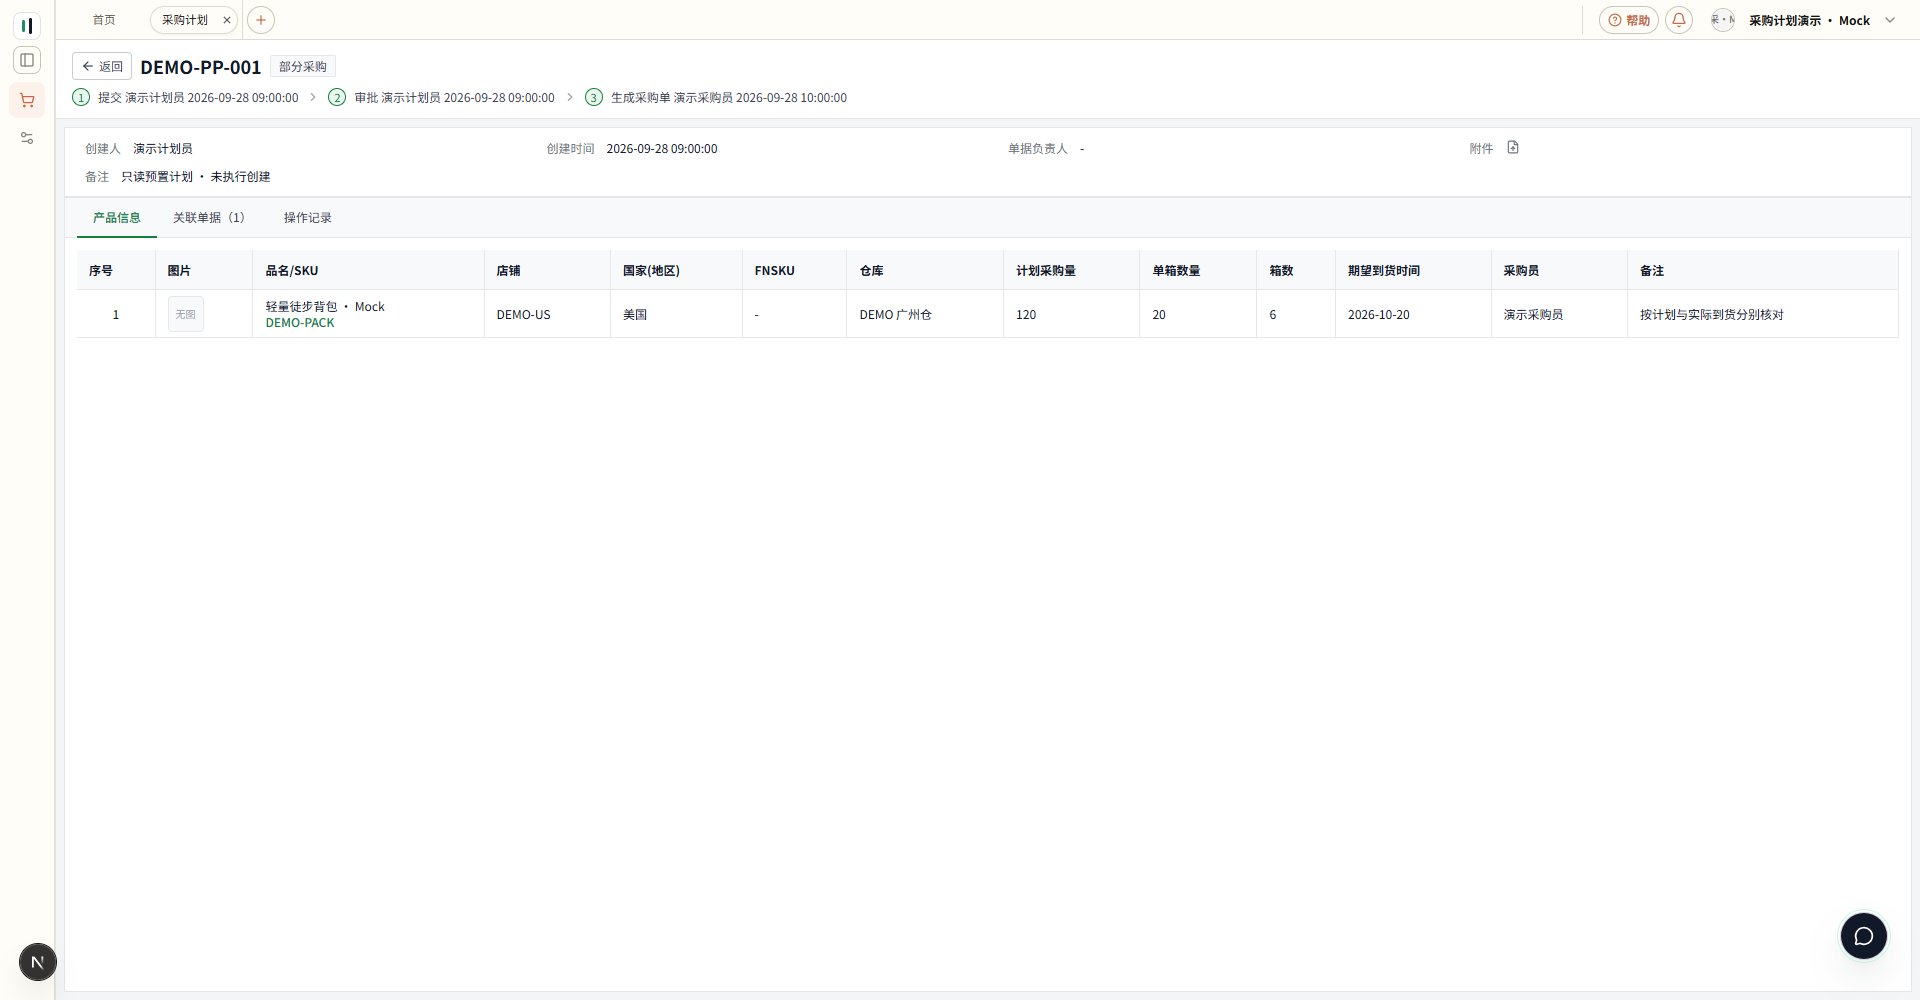Image resolution: width=1920 pixels, height=1000 pixels.
Task: Open the DEMO-PACK SKU link
Action: coord(300,323)
